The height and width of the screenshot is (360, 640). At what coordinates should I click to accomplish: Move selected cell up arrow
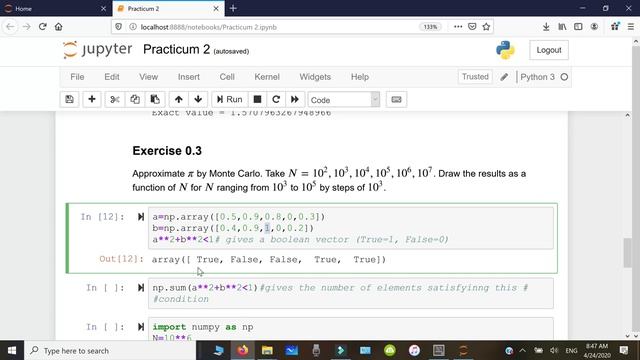179,99
